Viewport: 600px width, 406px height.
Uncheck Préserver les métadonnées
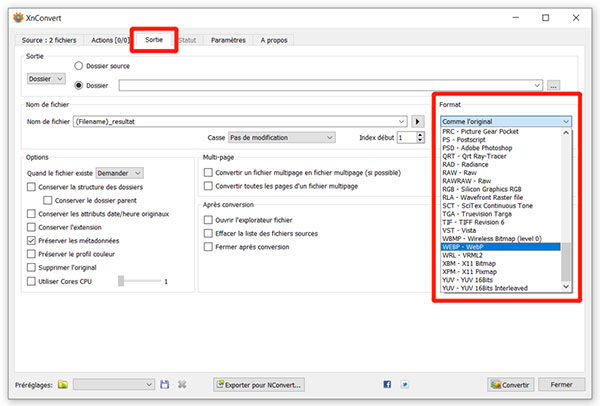[31, 241]
